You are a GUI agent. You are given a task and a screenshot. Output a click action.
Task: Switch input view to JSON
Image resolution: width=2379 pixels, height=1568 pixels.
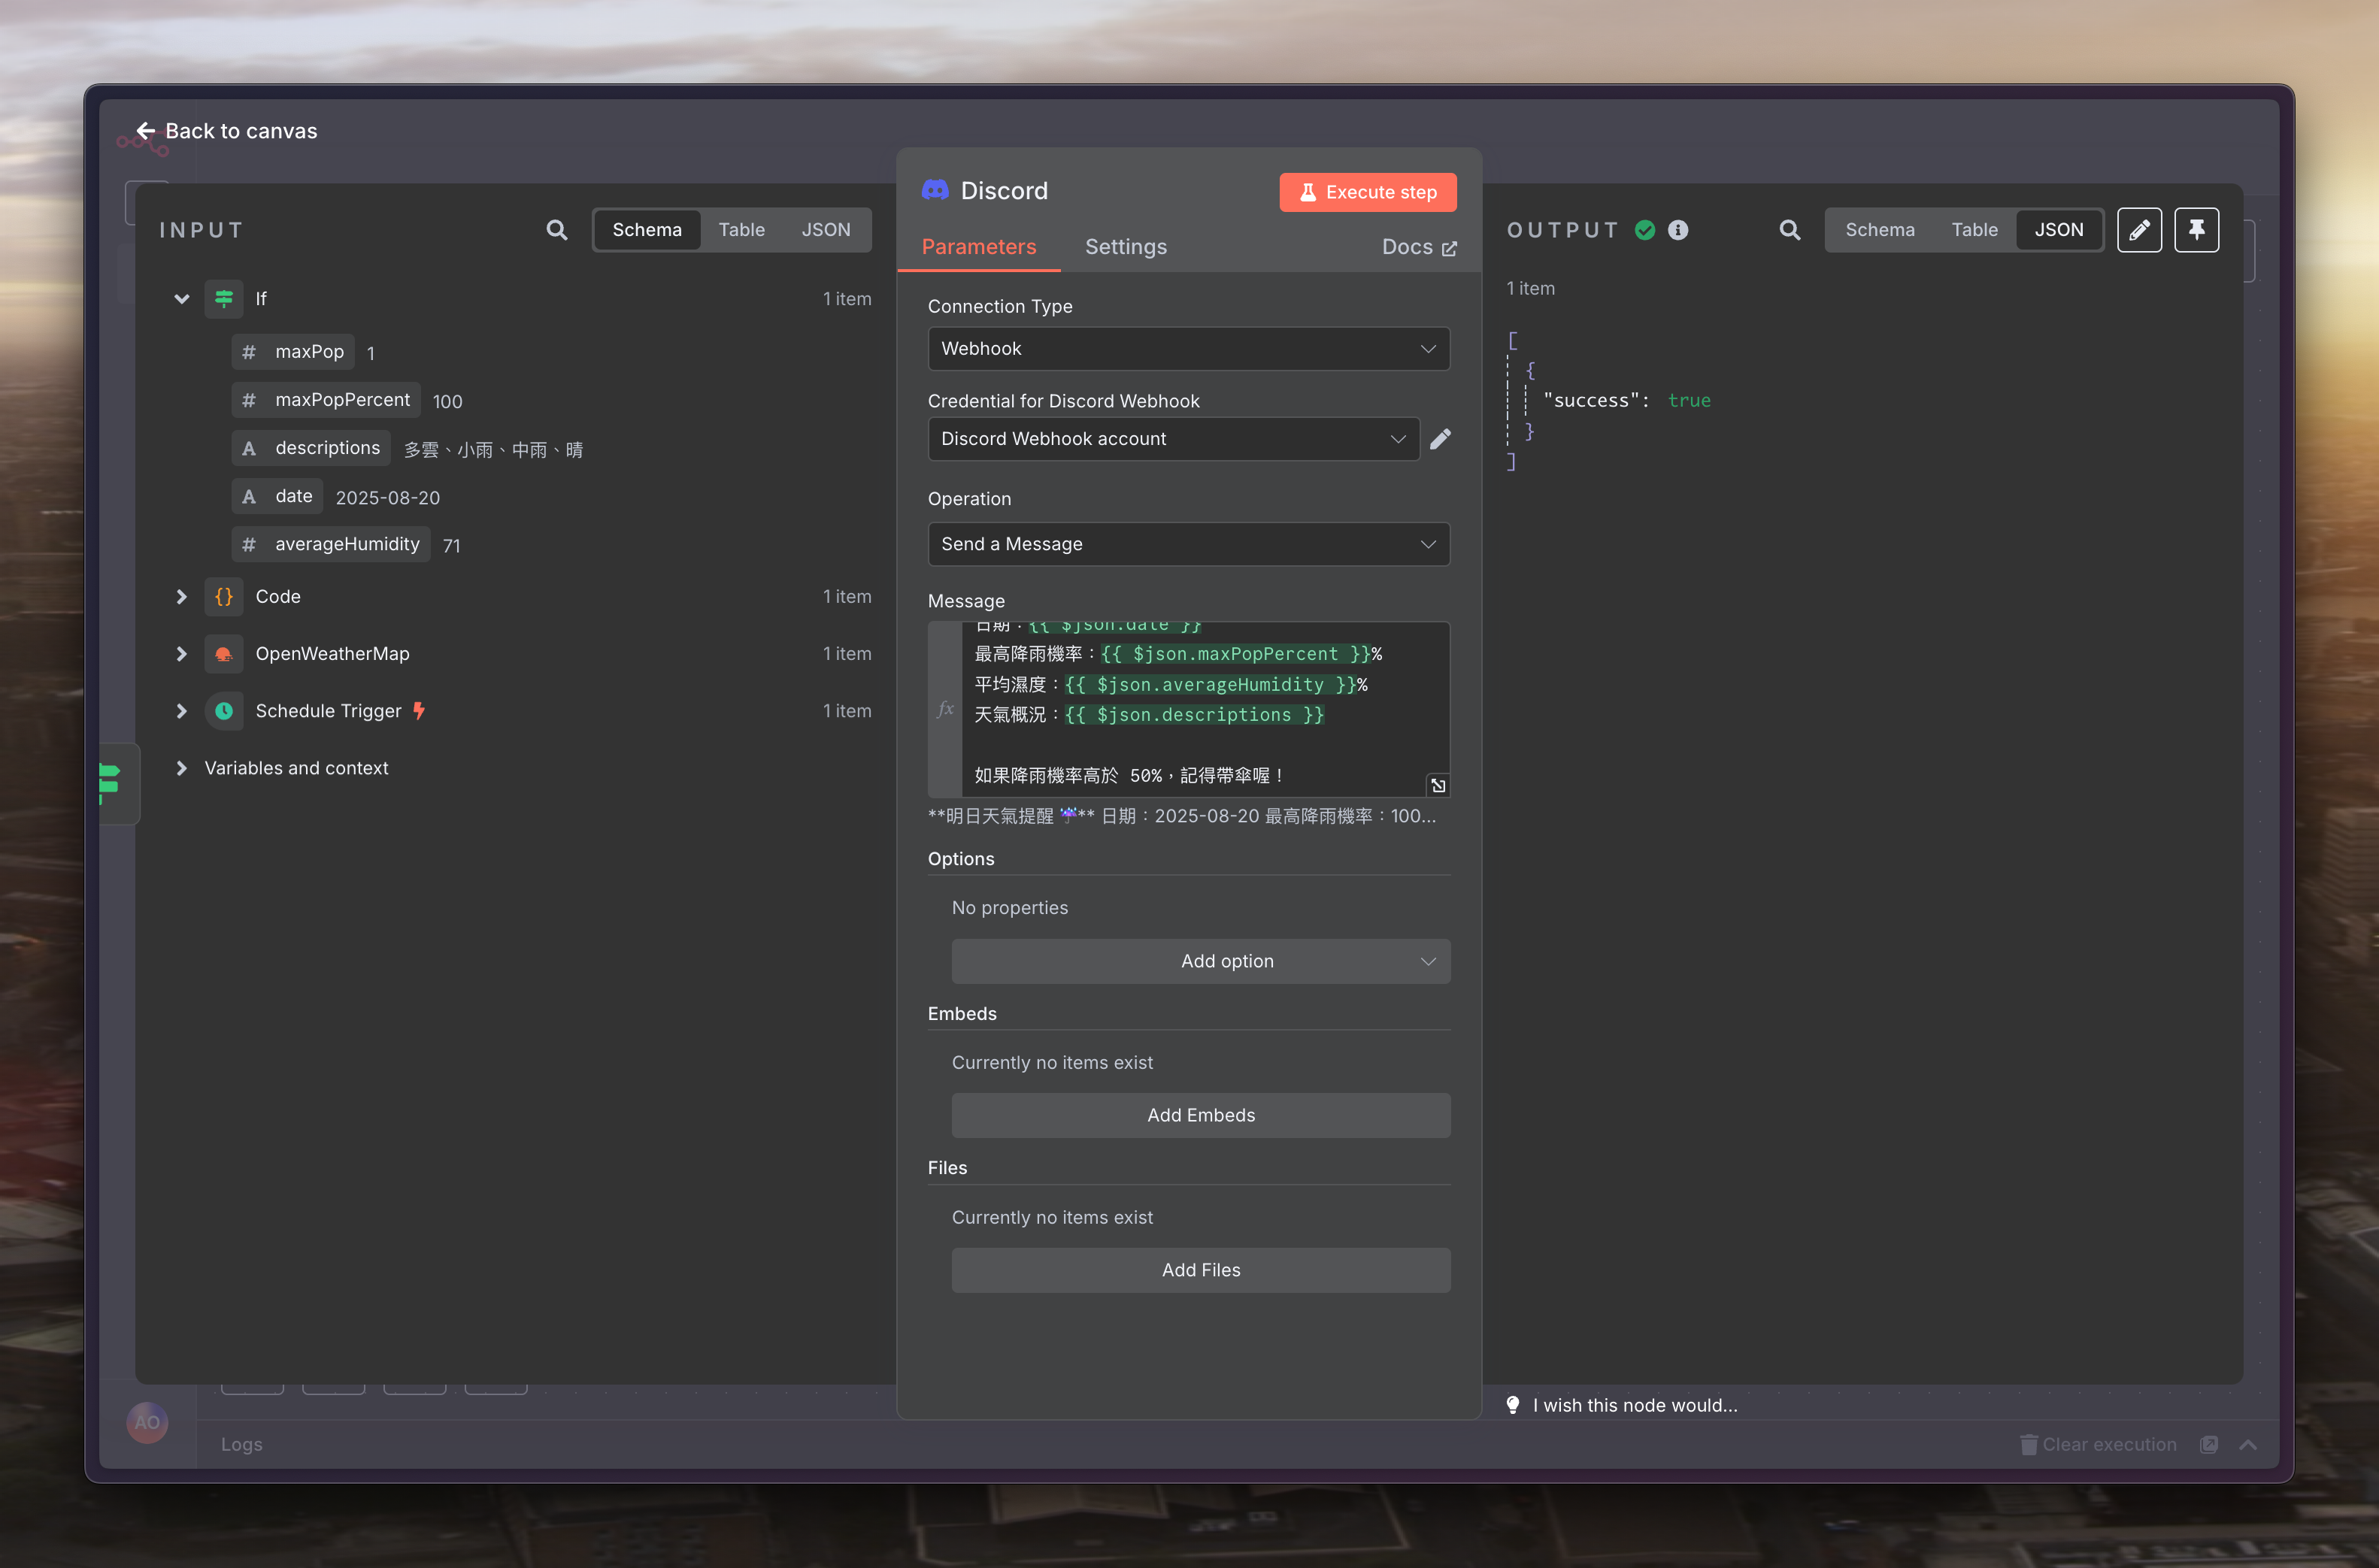(x=825, y=230)
